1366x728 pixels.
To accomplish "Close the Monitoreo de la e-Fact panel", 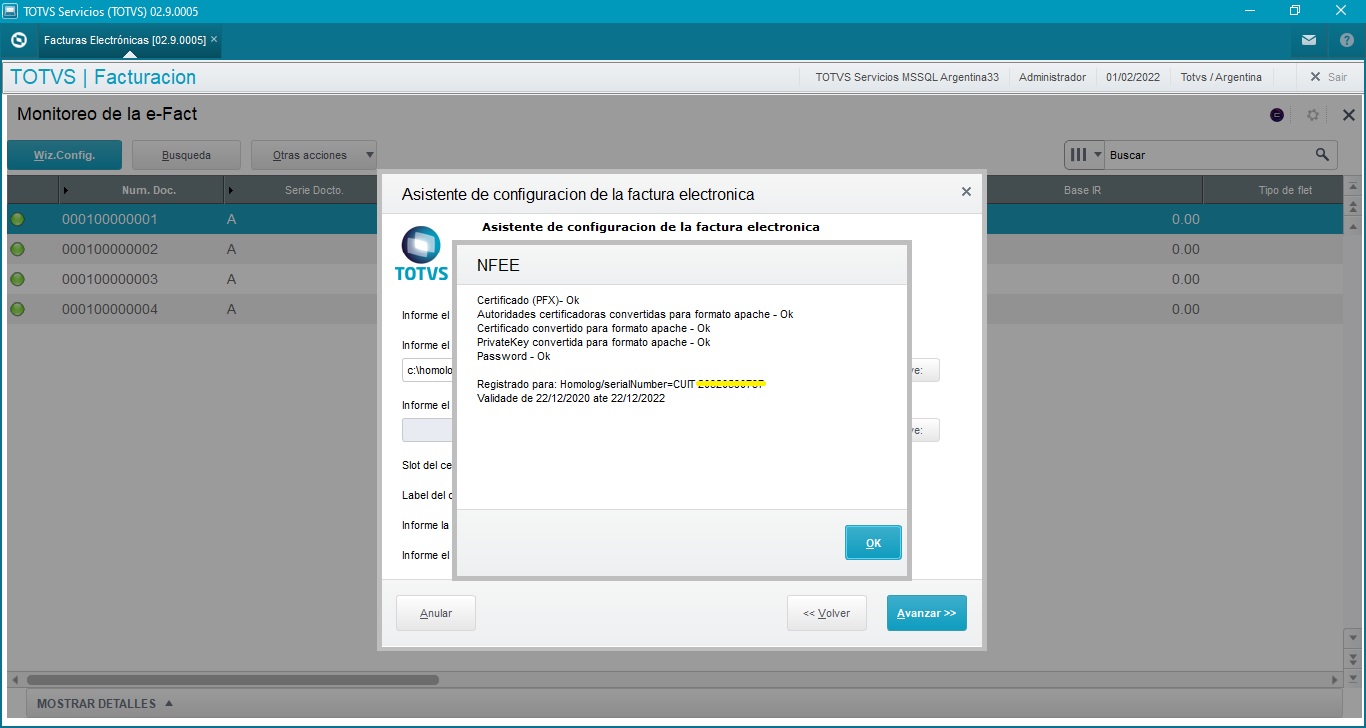I will coord(1348,115).
